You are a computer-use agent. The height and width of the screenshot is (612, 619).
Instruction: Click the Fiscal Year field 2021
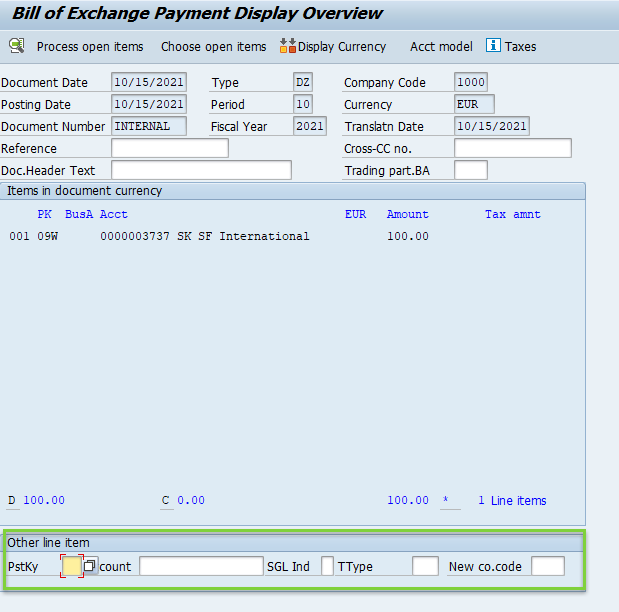point(310,126)
